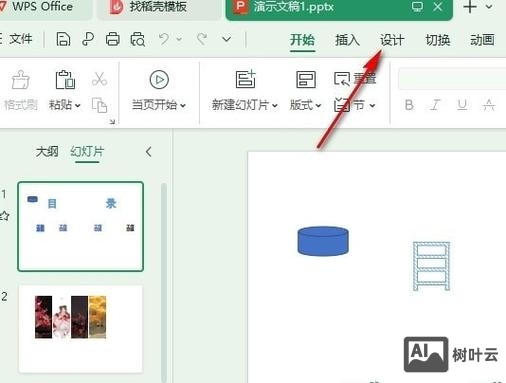Click the animation star icon beside slide 1
Image resolution: width=506 pixels, height=383 pixels.
[5, 216]
